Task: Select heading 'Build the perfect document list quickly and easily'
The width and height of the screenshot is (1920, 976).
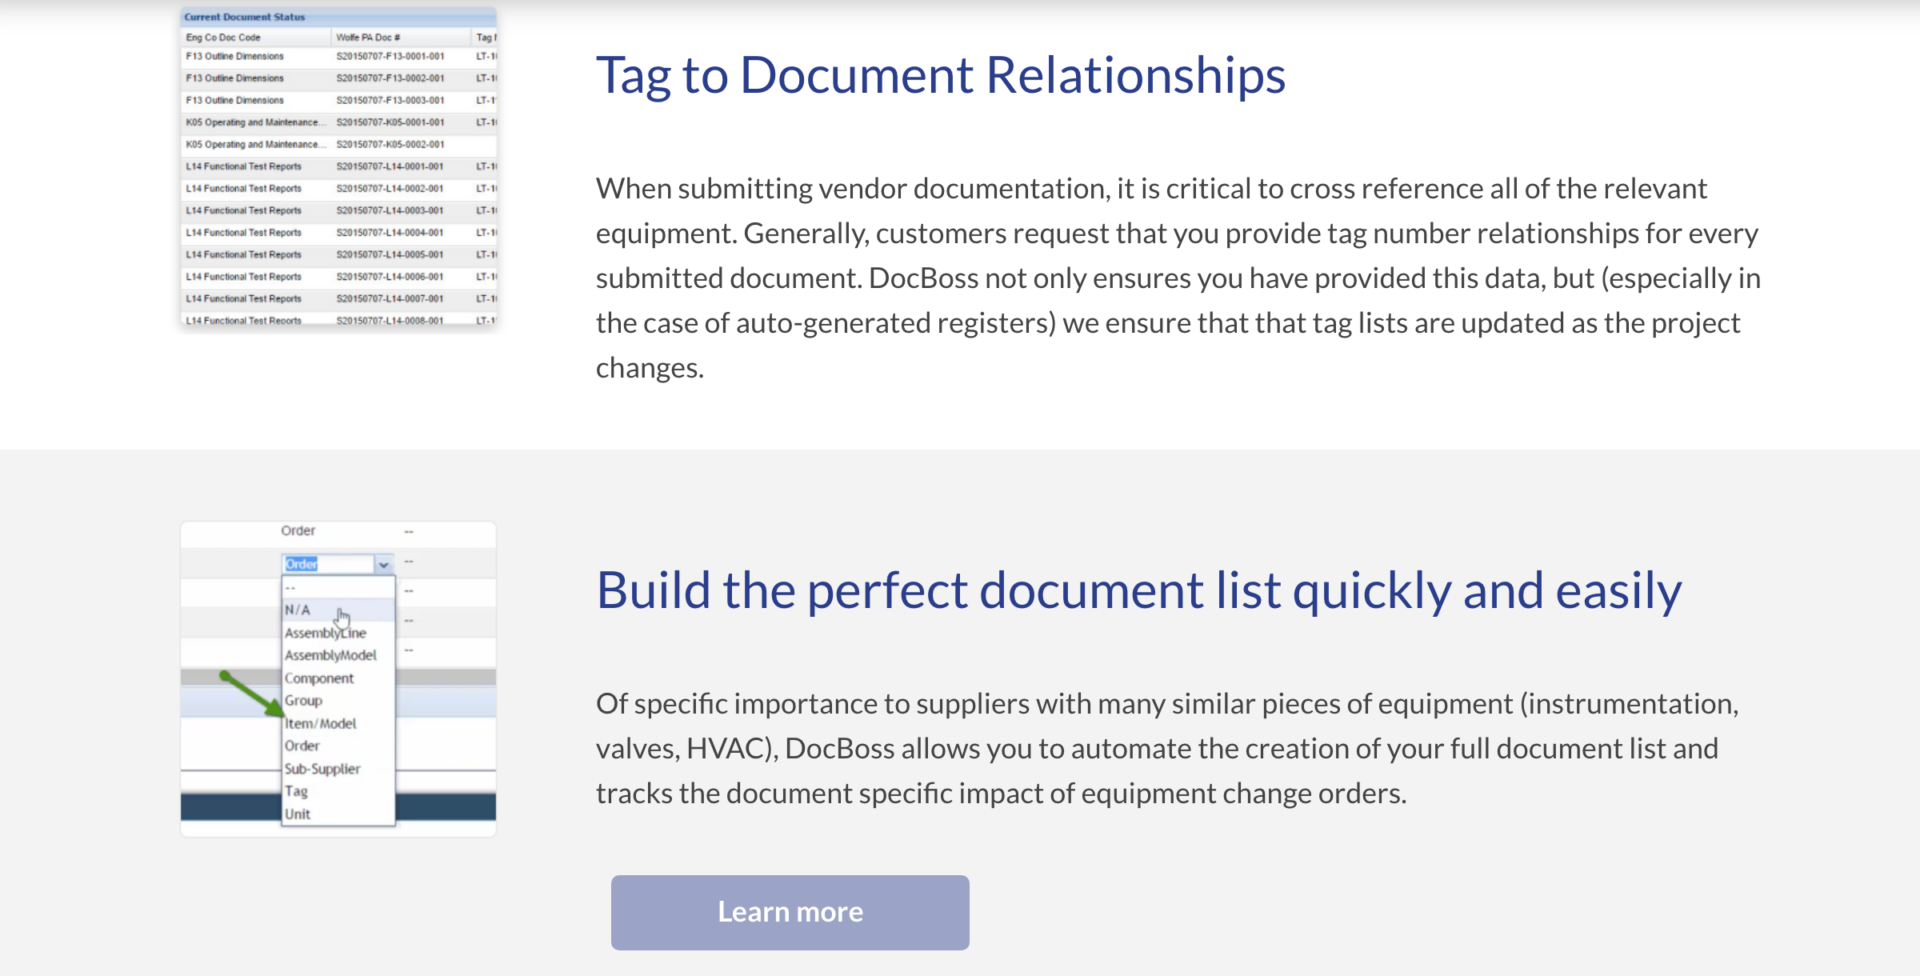Action: pyautogui.click(x=1139, y=590)
